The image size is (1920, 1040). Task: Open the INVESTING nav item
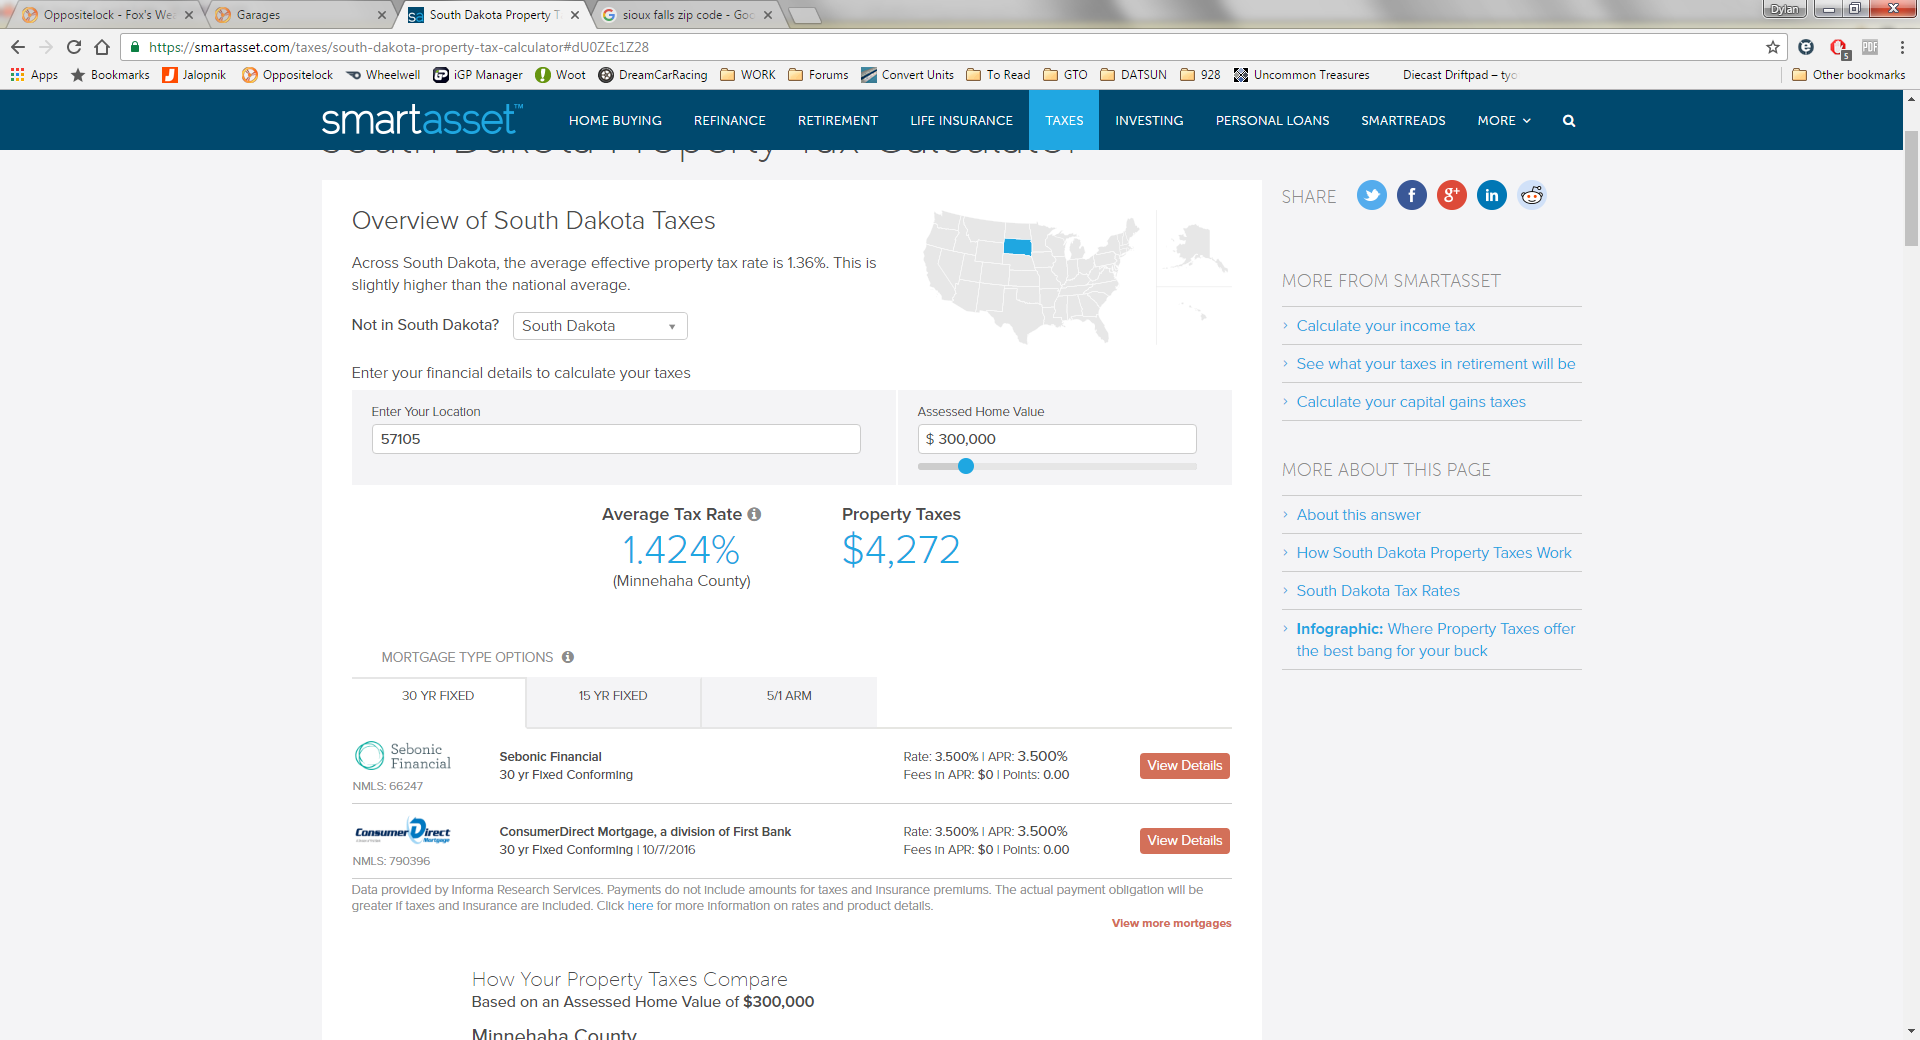[x=1149, y=121]
